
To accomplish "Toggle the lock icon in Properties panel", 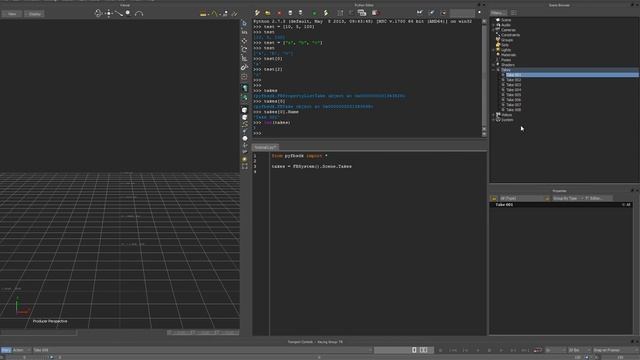I will (493, 198).
